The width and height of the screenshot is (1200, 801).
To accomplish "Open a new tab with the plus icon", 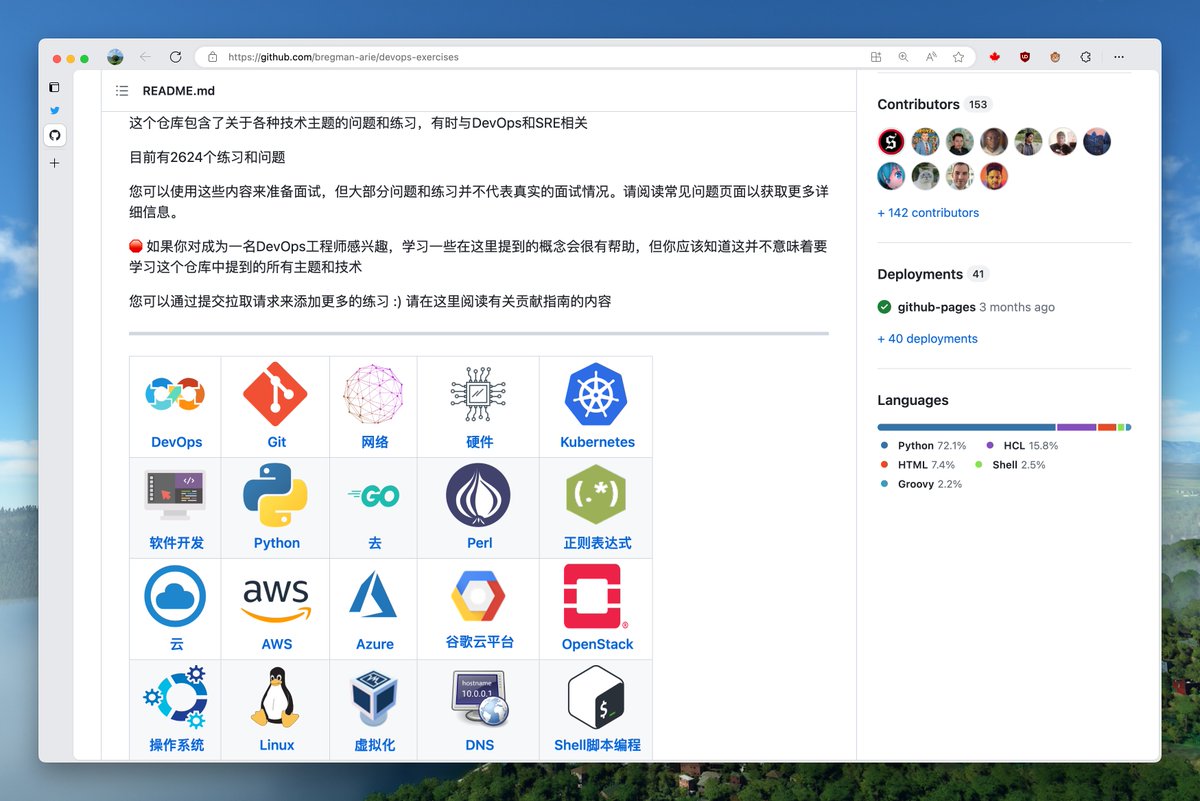I will point(55,162).
